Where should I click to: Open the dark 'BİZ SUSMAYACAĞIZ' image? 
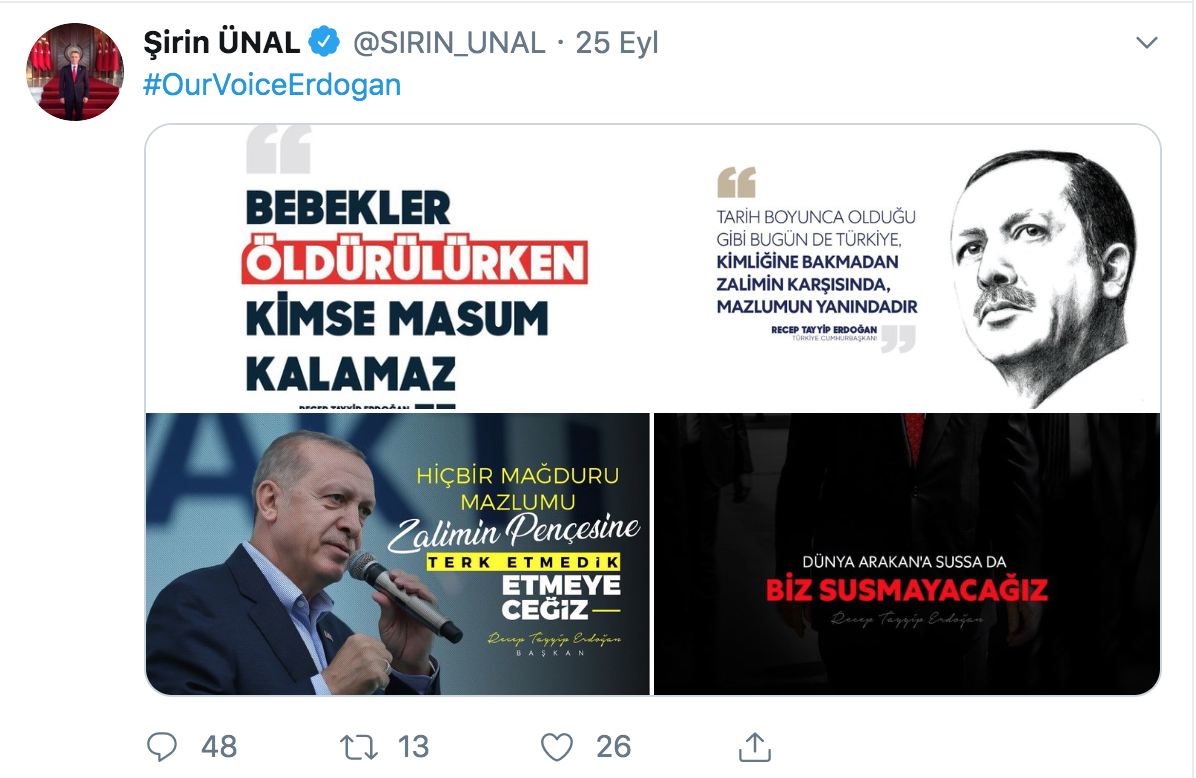908,554
